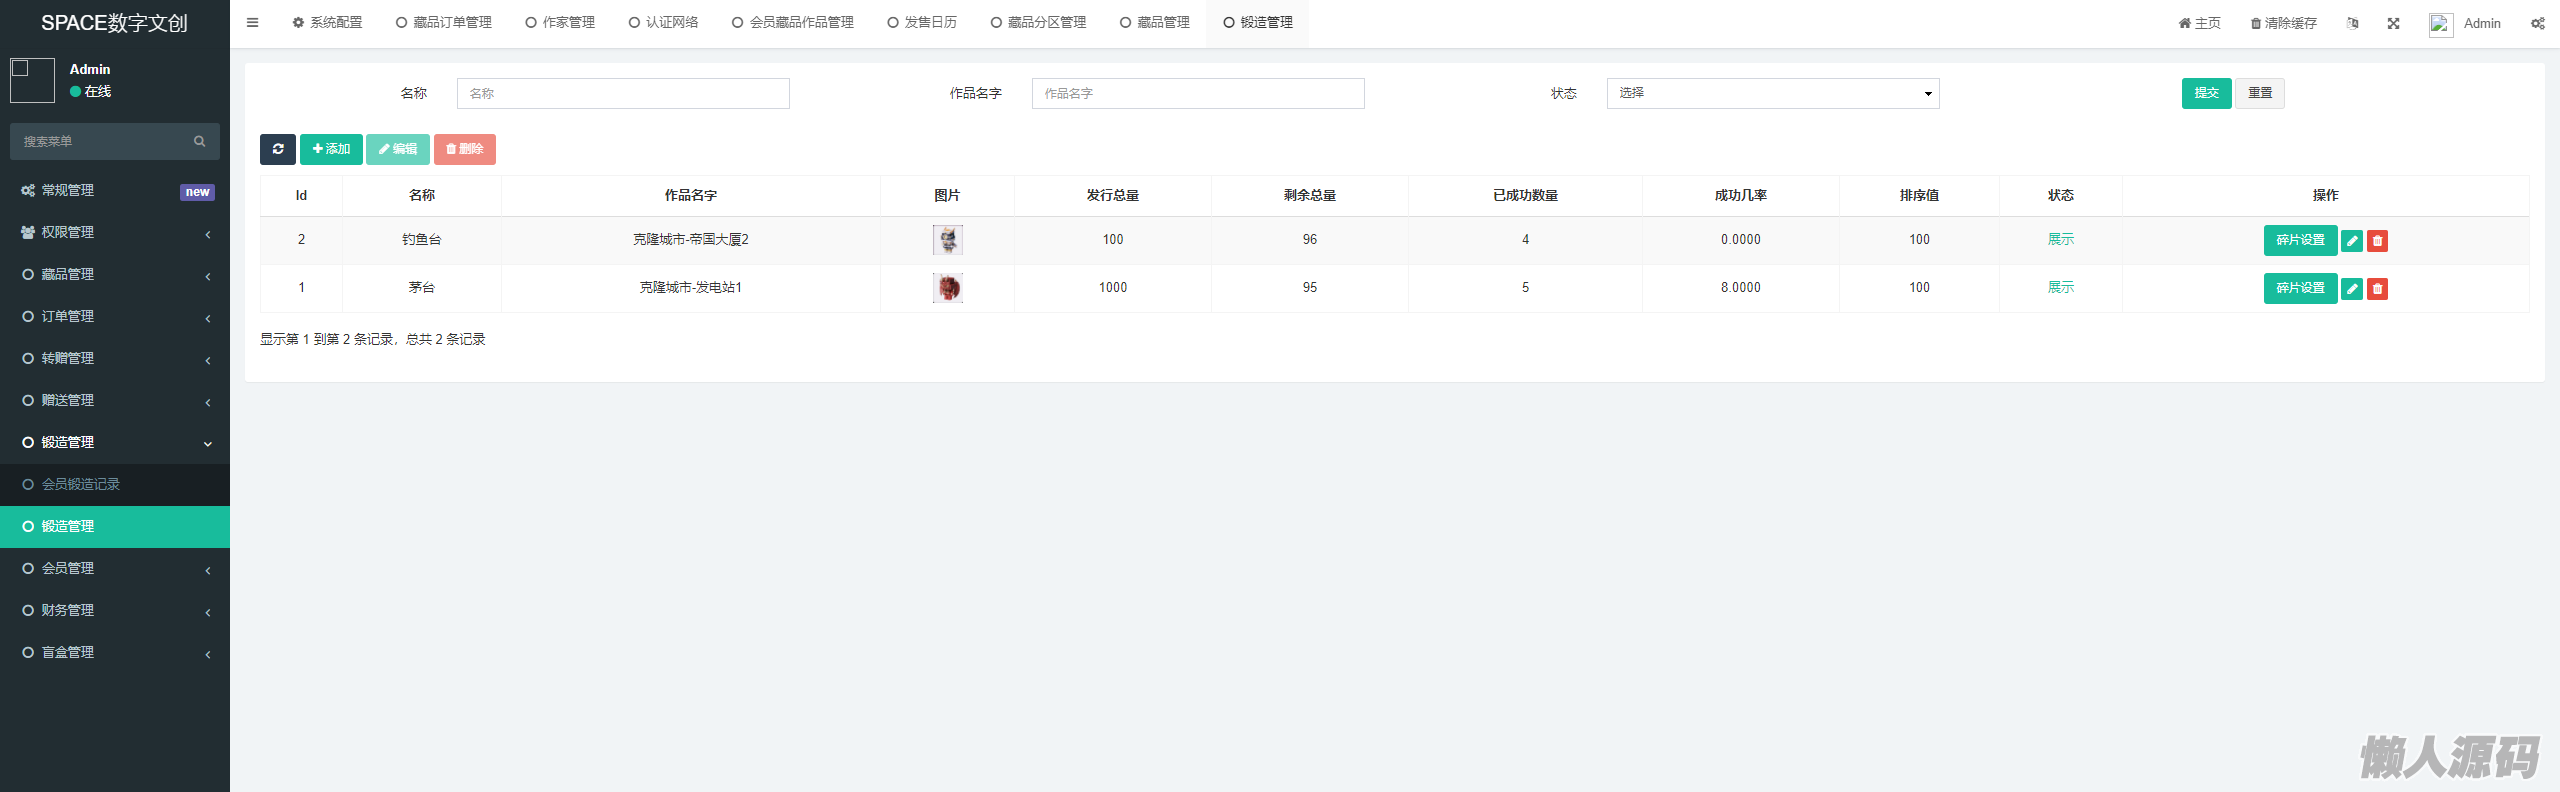Toggle the 展示 status in the 钓鱼台 row
Image resolution: width=2560 pixels, height=792 pixels.
2061,240
